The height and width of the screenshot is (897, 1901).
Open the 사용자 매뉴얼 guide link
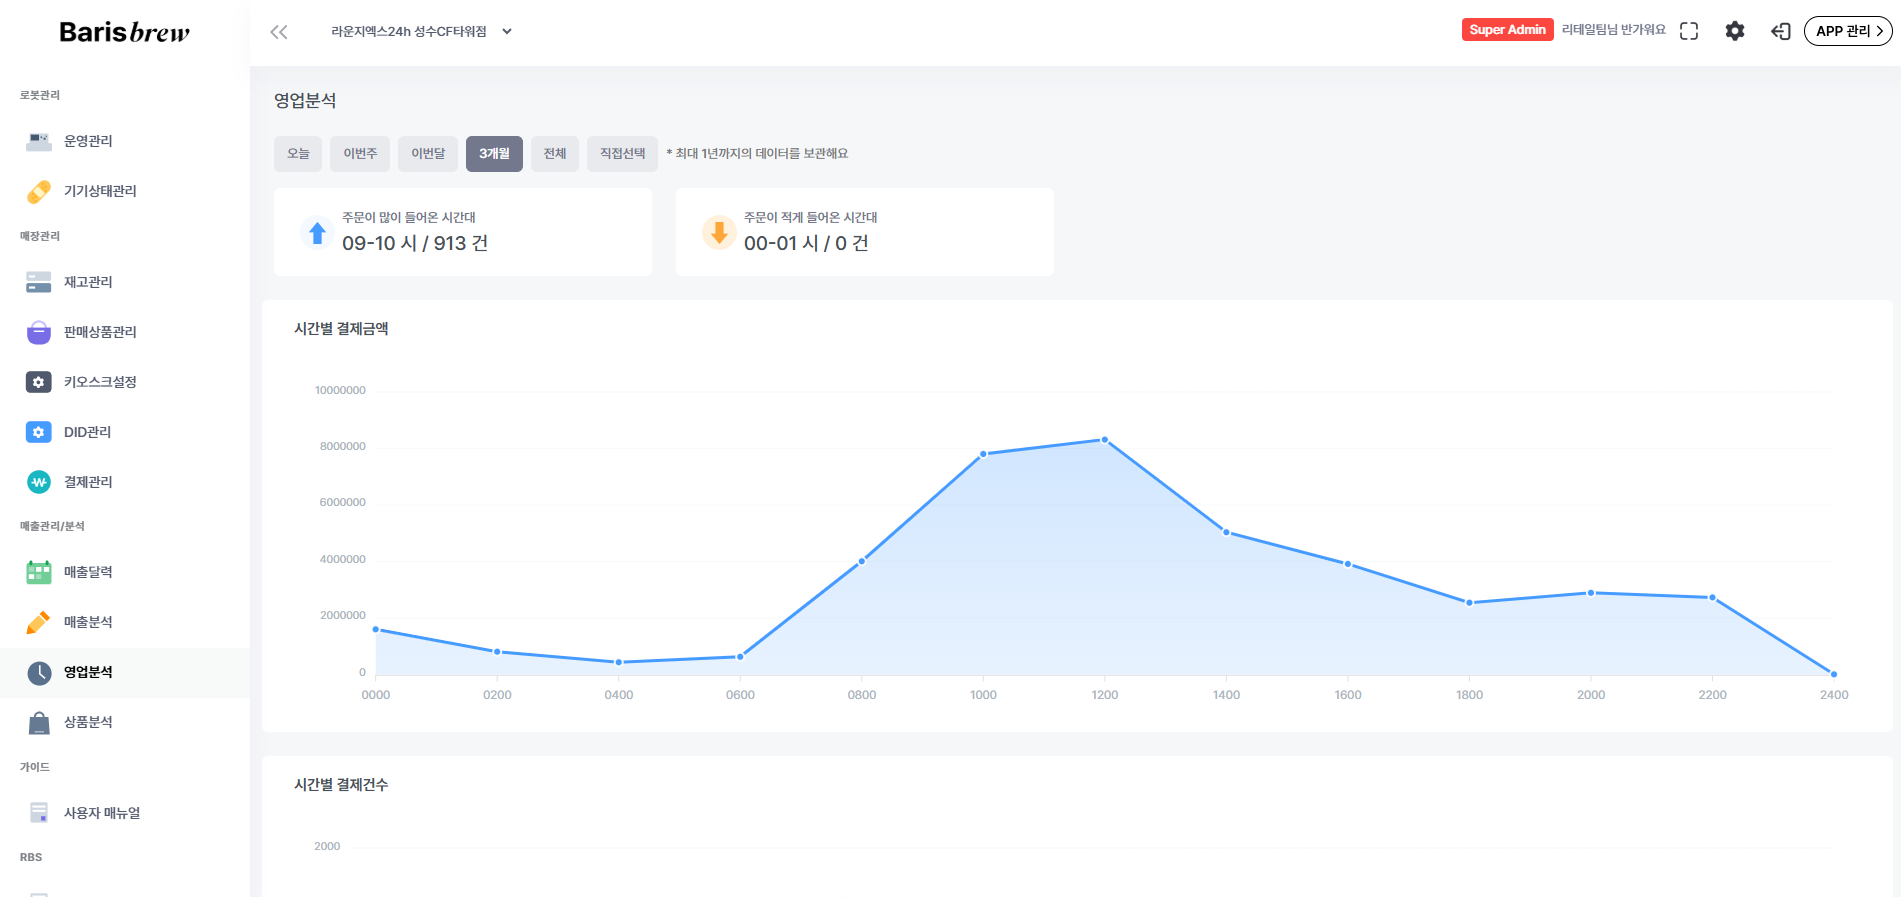tap(102, 813)
